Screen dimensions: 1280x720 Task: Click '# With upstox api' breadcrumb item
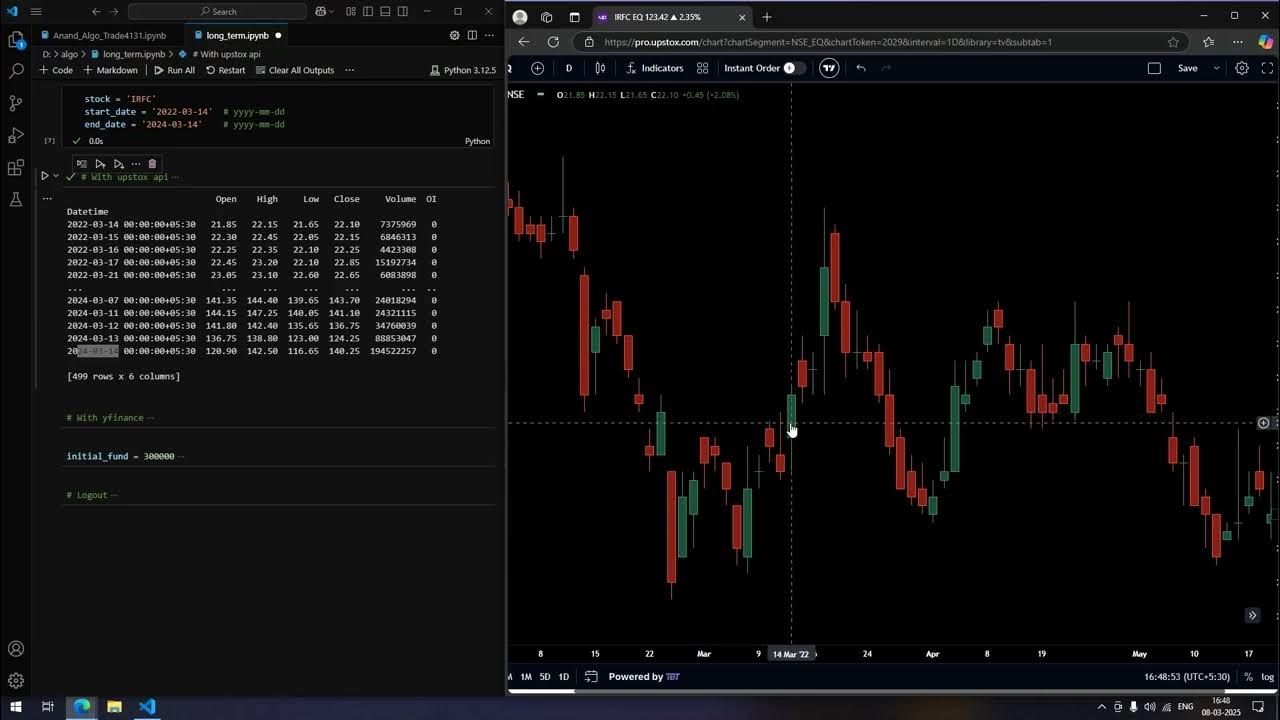coord(227,54)
